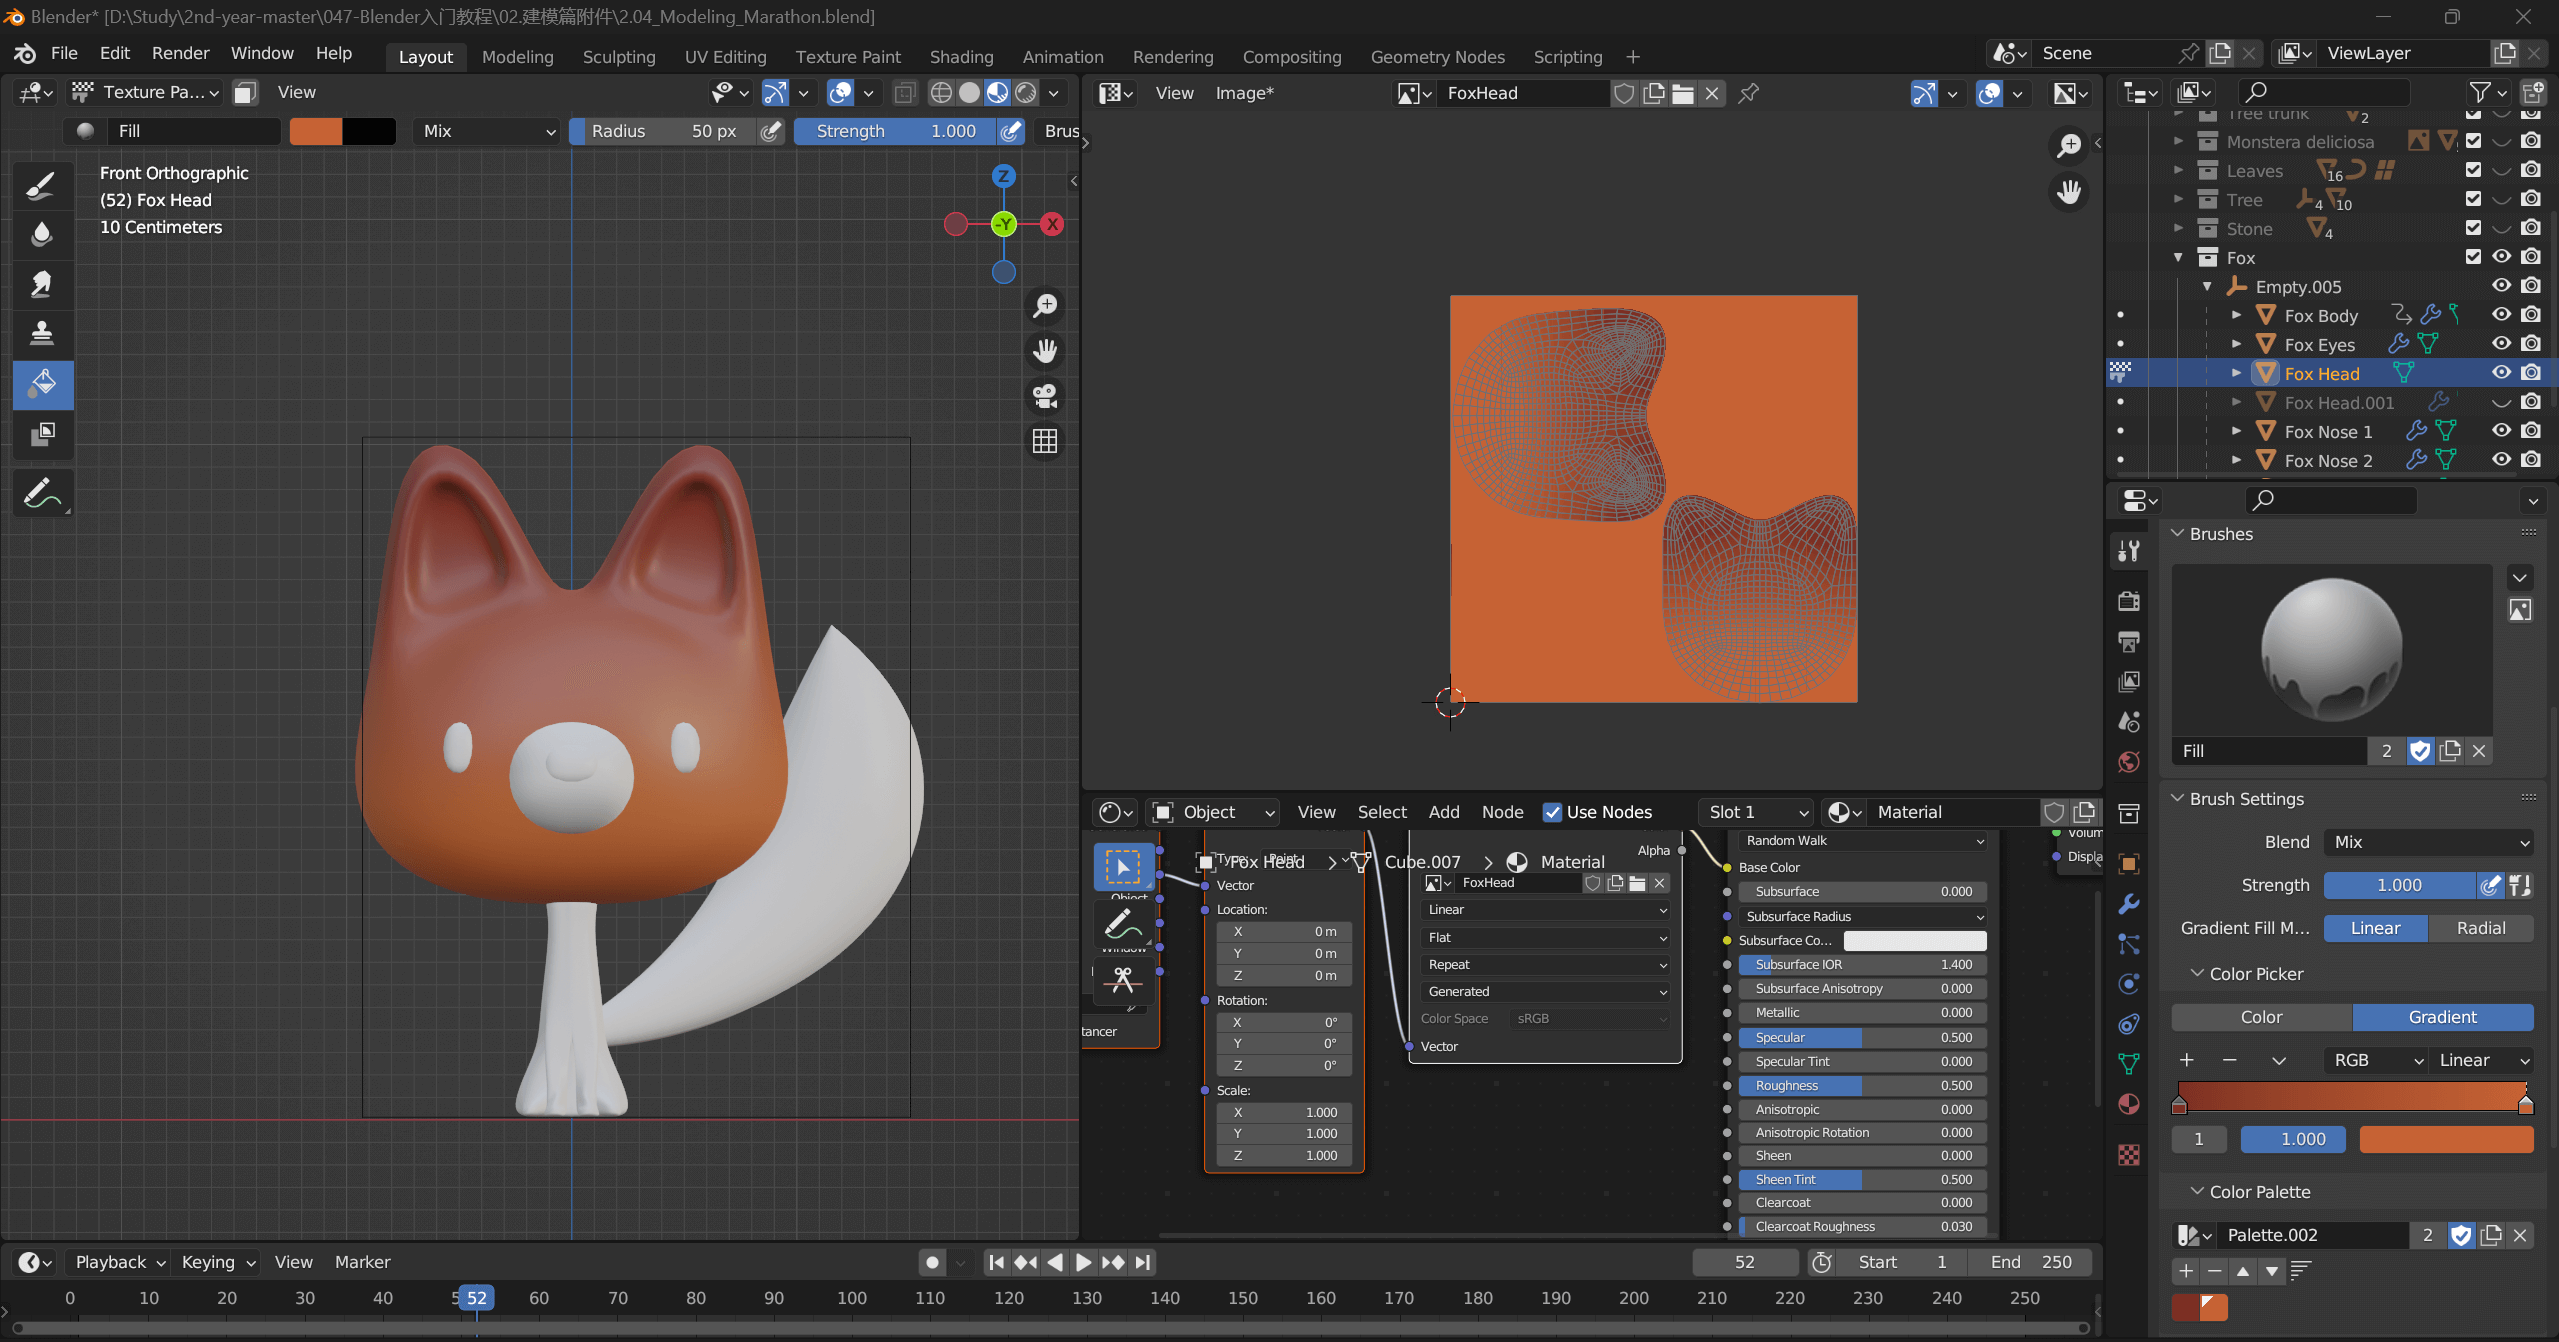Open the Playback dropdown
The height and width of the screenshot is (1342, 2559).
tap(119, 1262)
